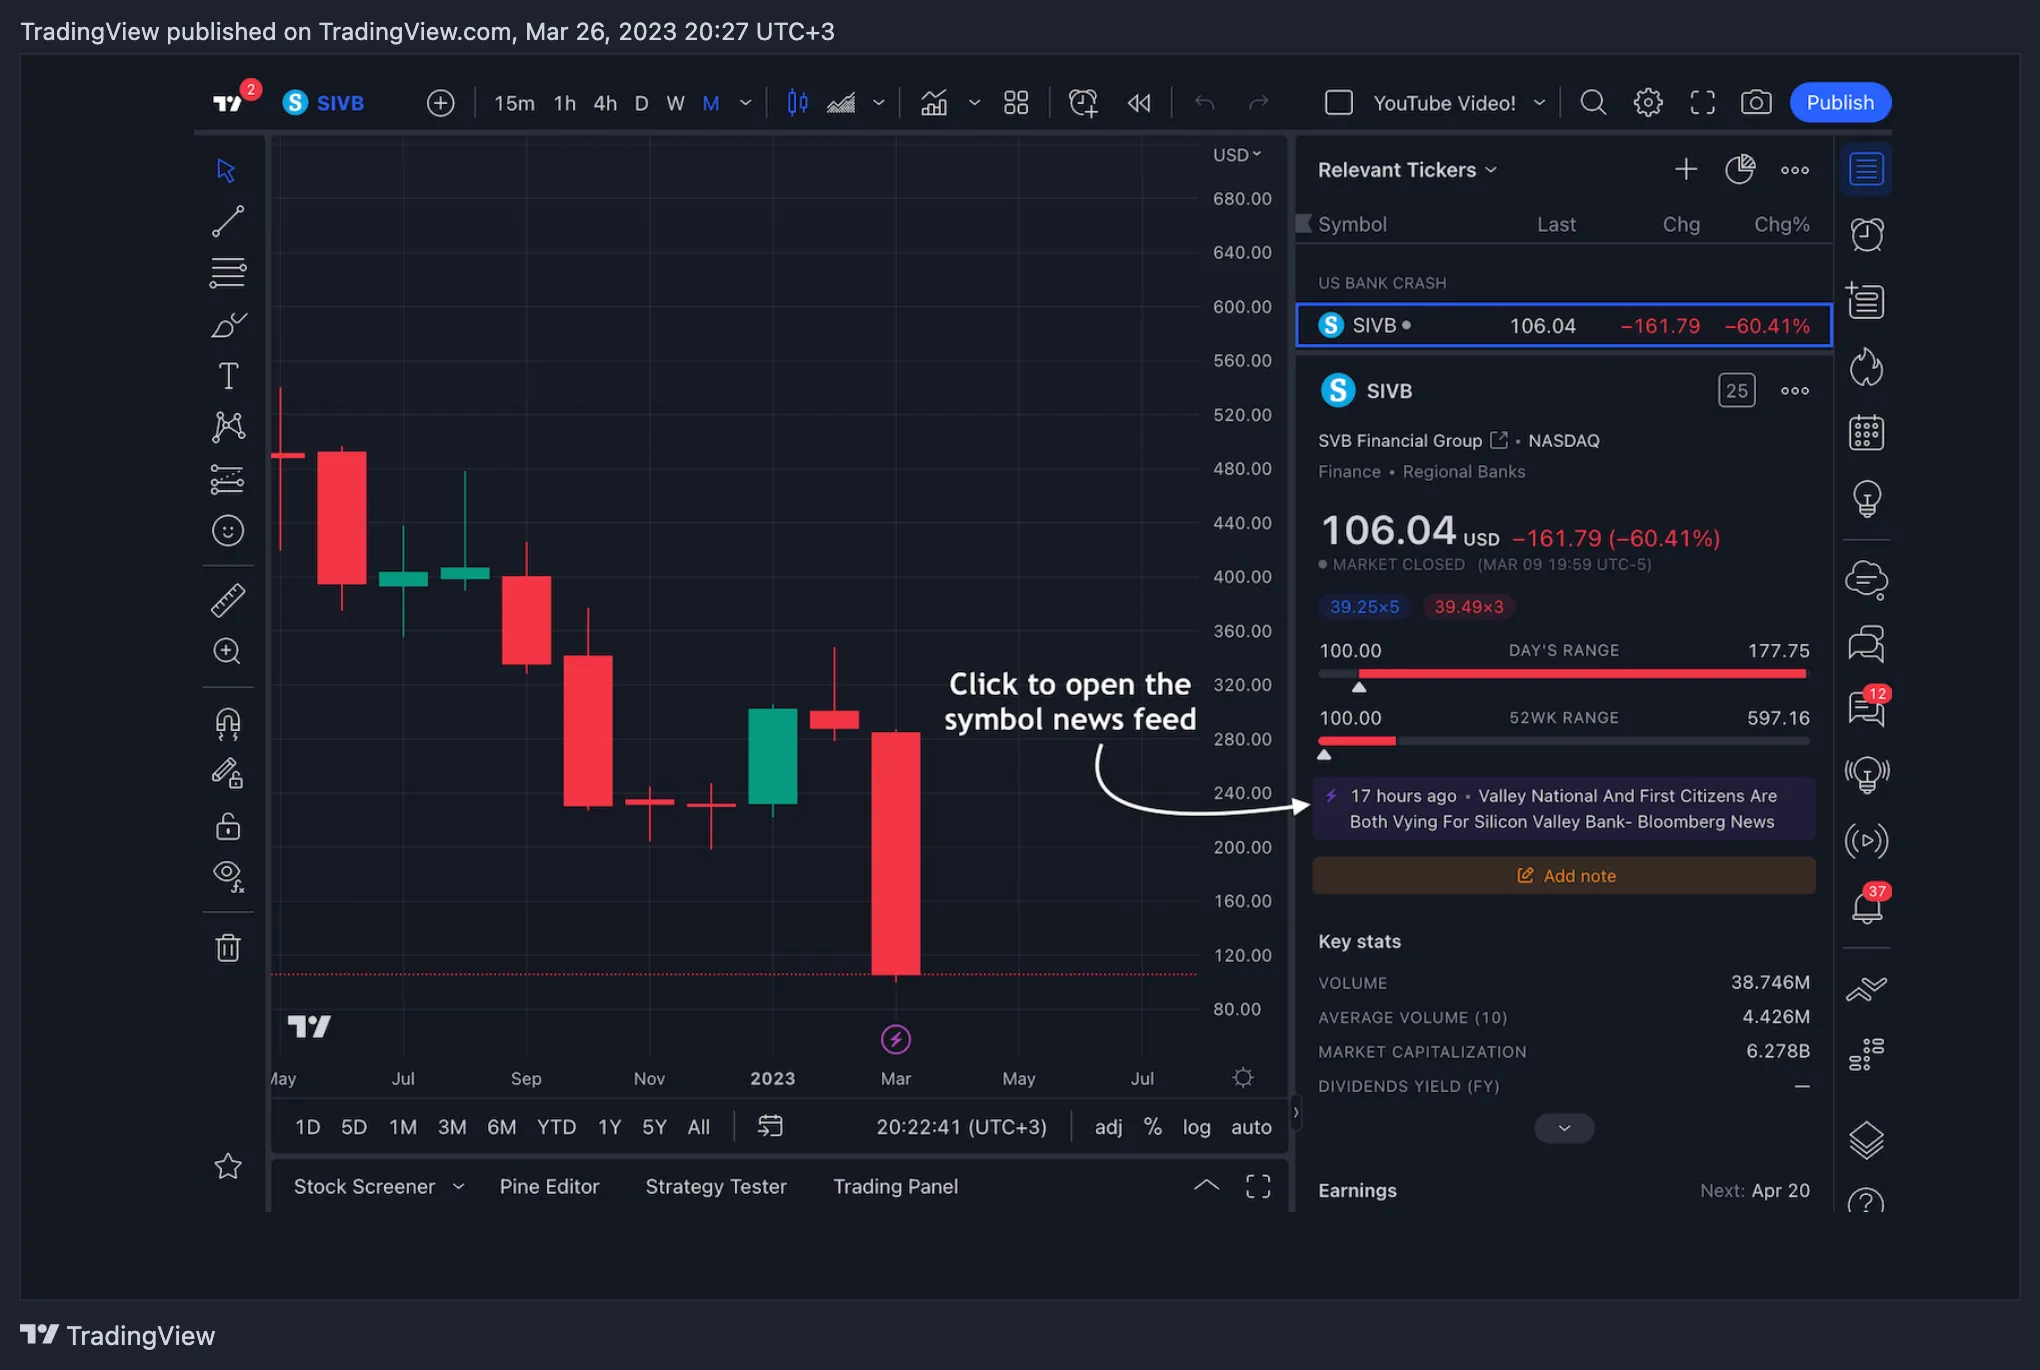The width and height of the screenshot is (2040, 1370).
Task: Open the Valley National news headline
Action: pos(1564,809)
